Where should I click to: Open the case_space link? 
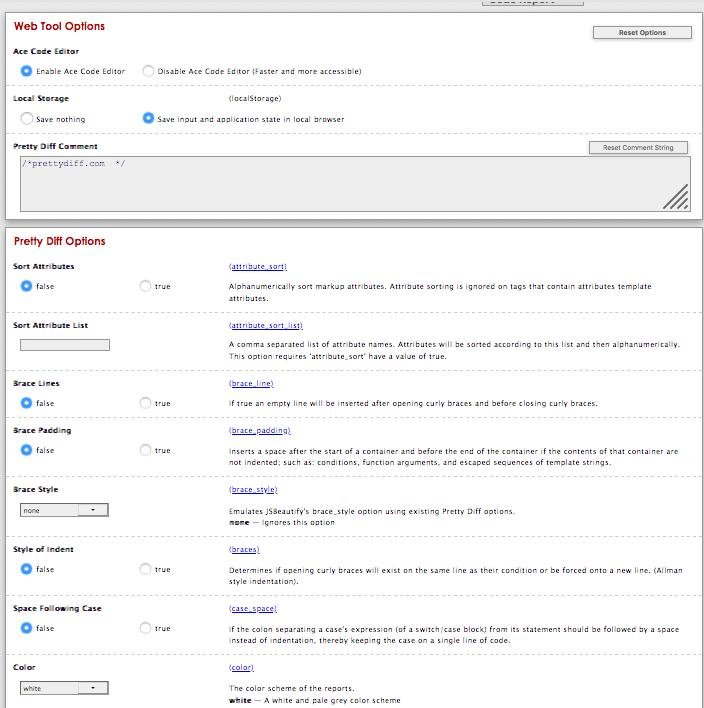253,609
